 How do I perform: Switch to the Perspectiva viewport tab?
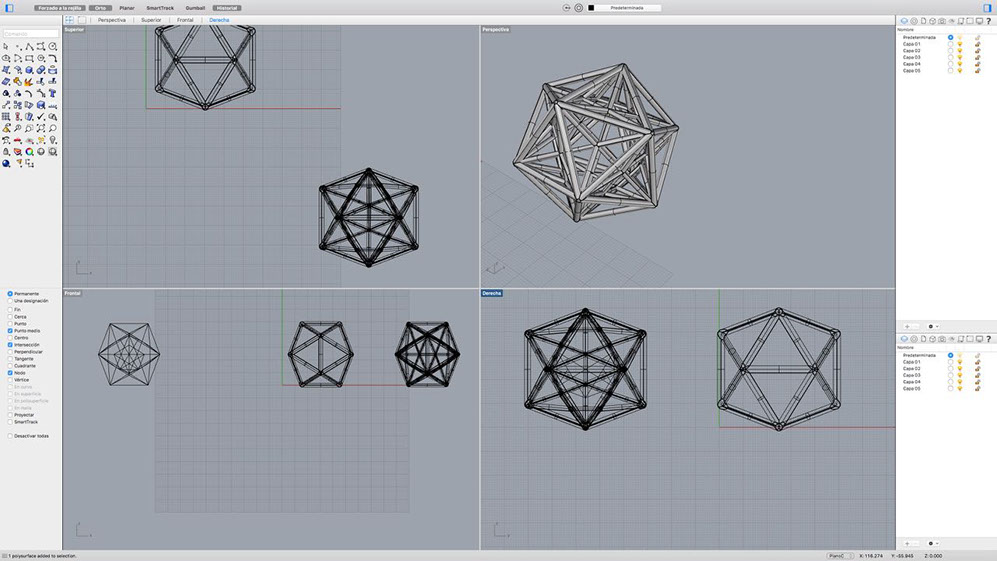[x=112, y=20]
